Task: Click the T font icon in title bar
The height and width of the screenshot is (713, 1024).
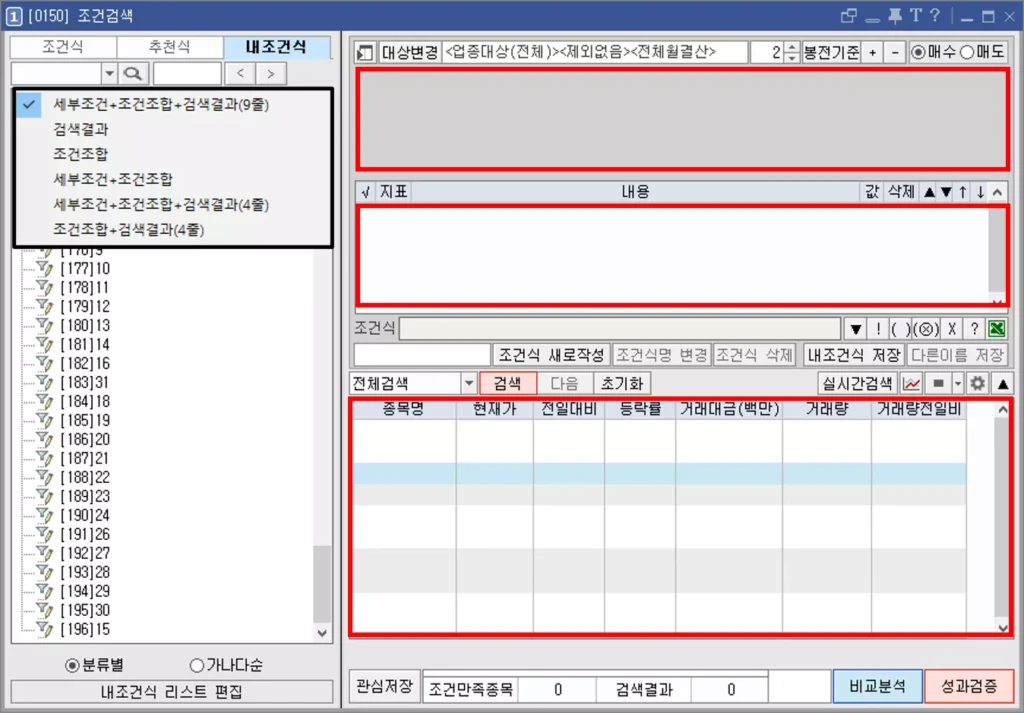Action: pos(916,16)
